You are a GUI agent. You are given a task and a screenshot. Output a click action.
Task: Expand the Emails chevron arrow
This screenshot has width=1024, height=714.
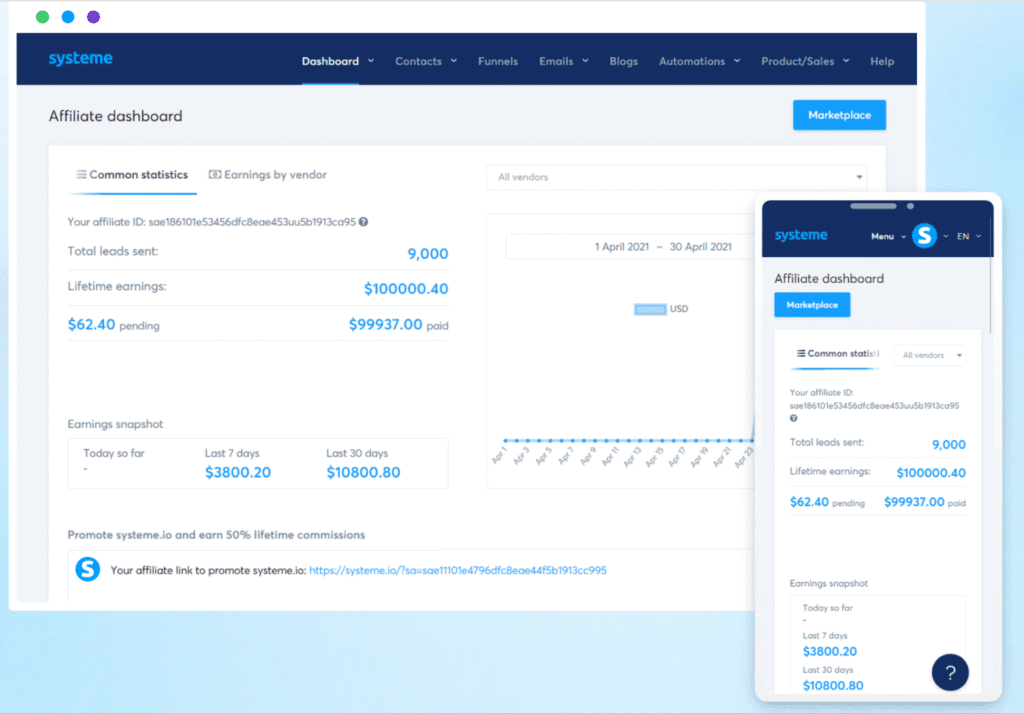(x=585, y=61)
